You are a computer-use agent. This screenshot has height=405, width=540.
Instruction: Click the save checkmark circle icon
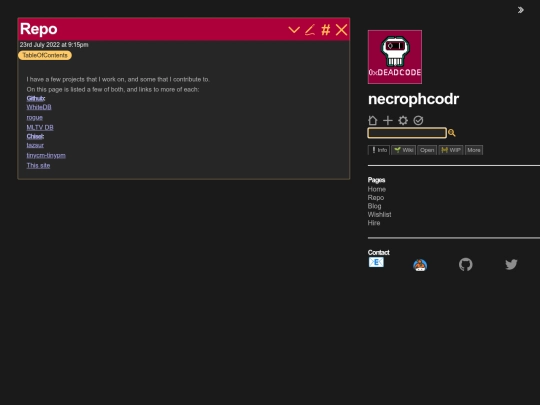click(418, 121)
